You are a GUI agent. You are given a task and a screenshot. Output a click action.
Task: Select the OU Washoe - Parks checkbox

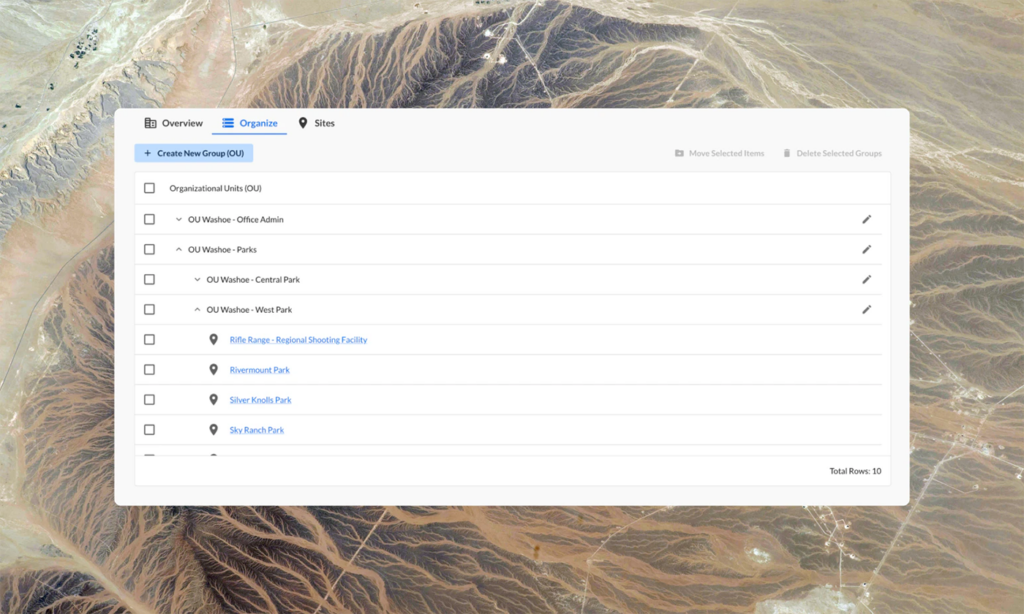[149, 249]
